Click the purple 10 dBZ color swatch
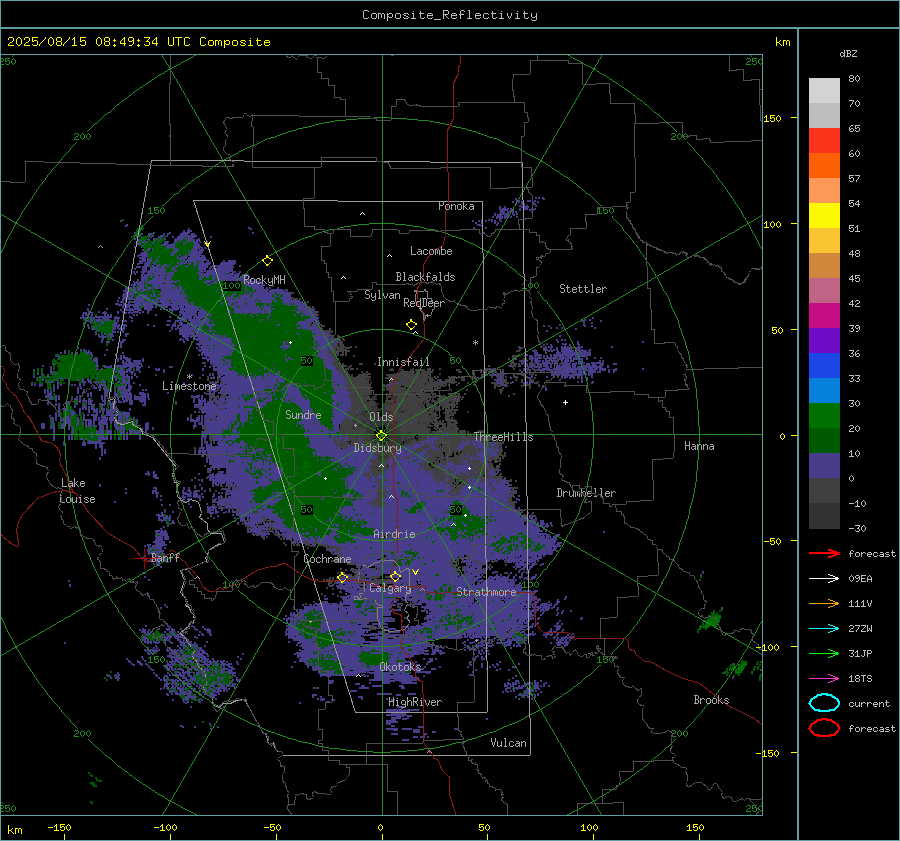The width and height of the screenshot is (900, 841). coord(824,466)
